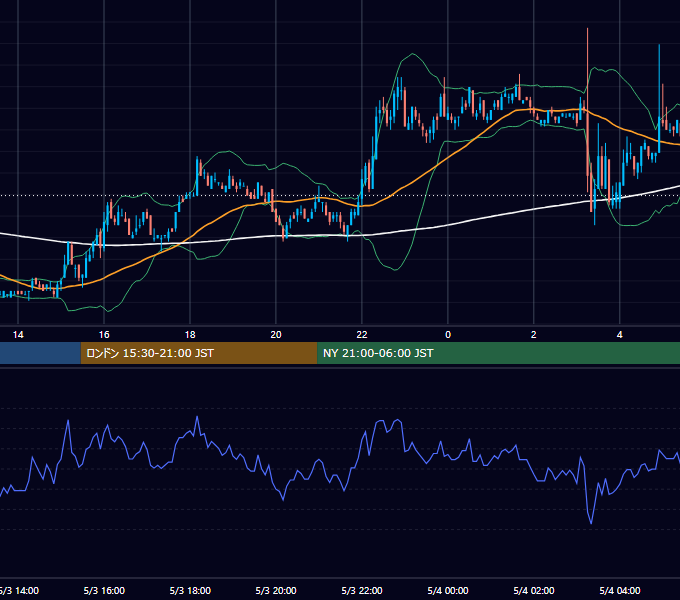
Task: Click the 4 hour axis label
Action: tap(620, 335)
